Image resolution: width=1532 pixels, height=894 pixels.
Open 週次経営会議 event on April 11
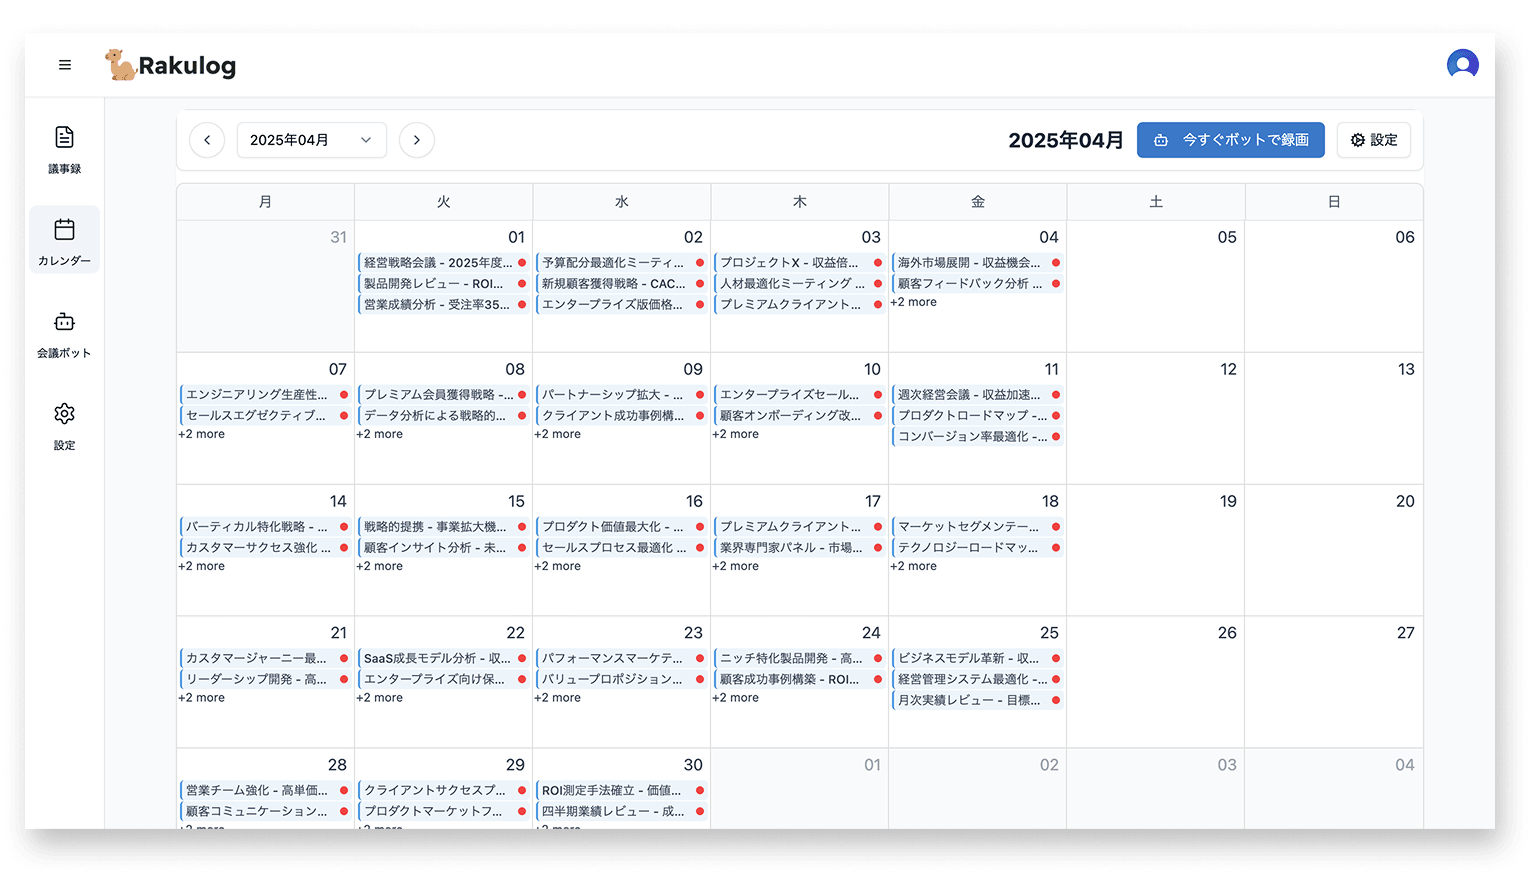click(969, 395)
